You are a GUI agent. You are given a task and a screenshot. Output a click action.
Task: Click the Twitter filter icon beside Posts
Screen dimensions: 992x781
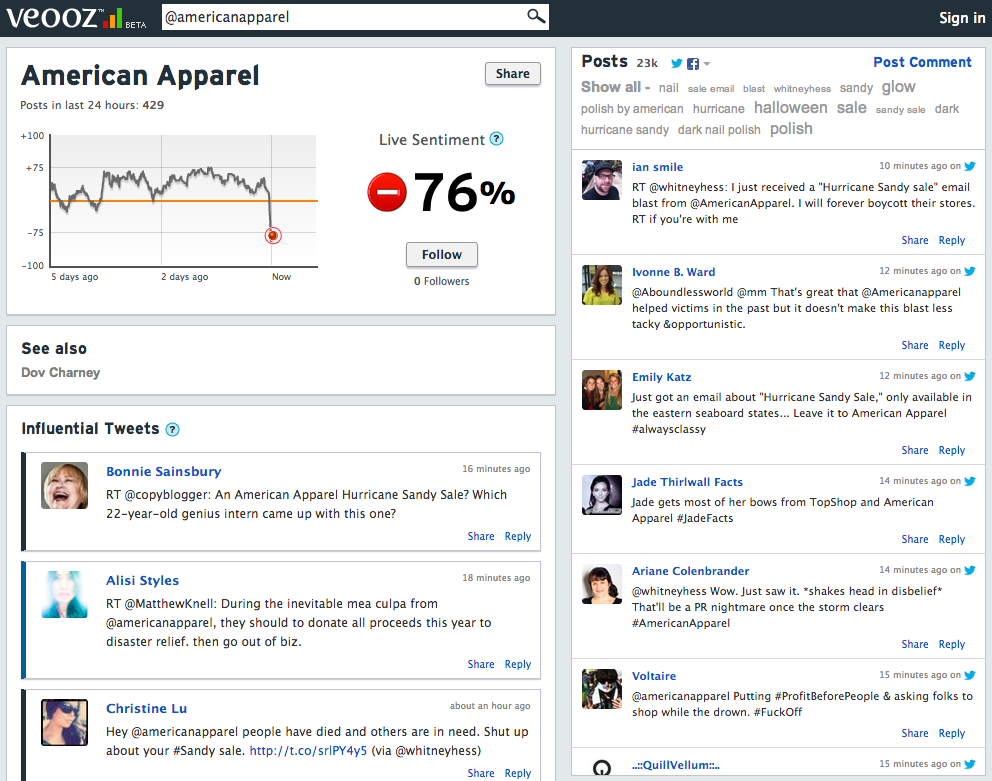click(x=677, y=63)
